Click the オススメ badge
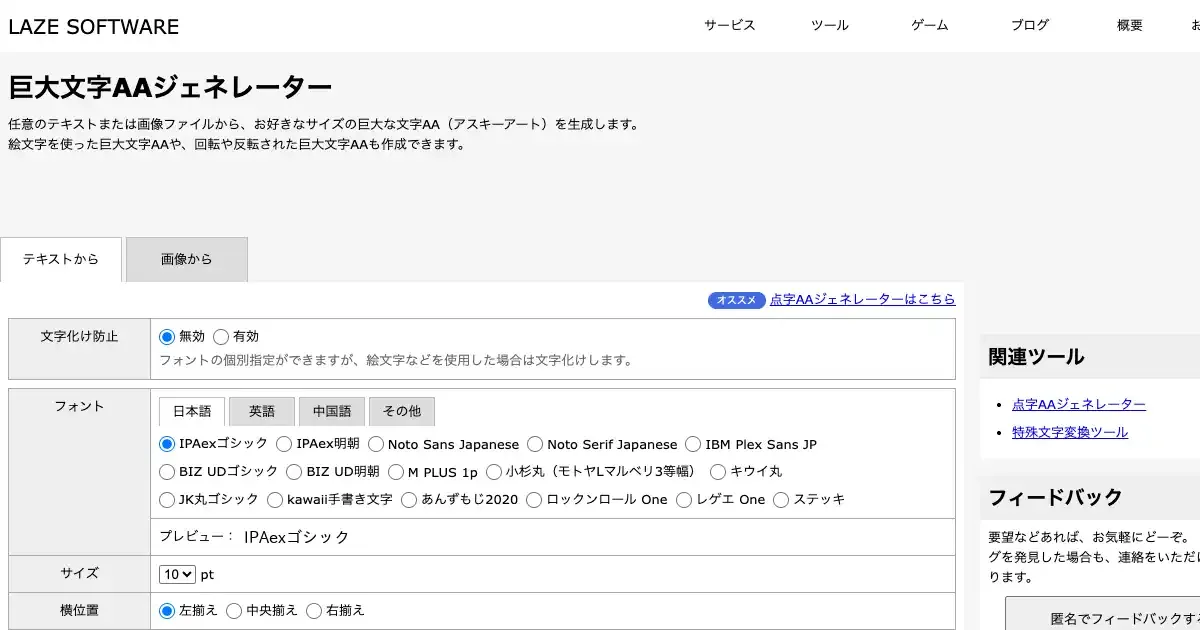The height and width of the screenshot is (630, 1200). [x=736, y=300]
